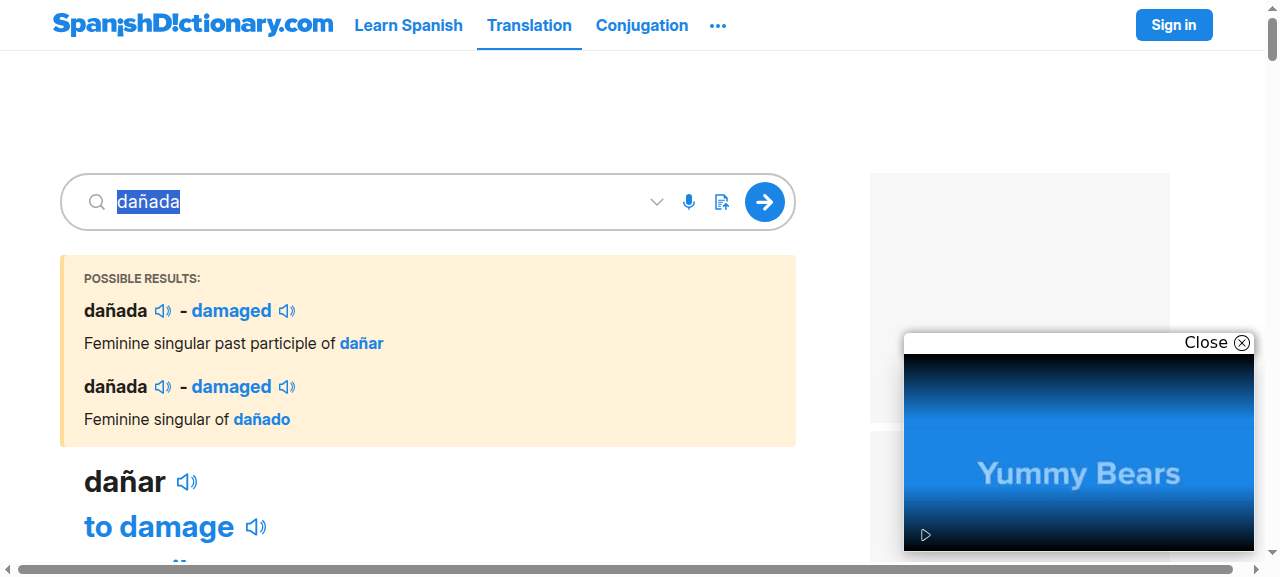Submit search with the blue arrow button

pyautogui.click(x=765, y=202)
